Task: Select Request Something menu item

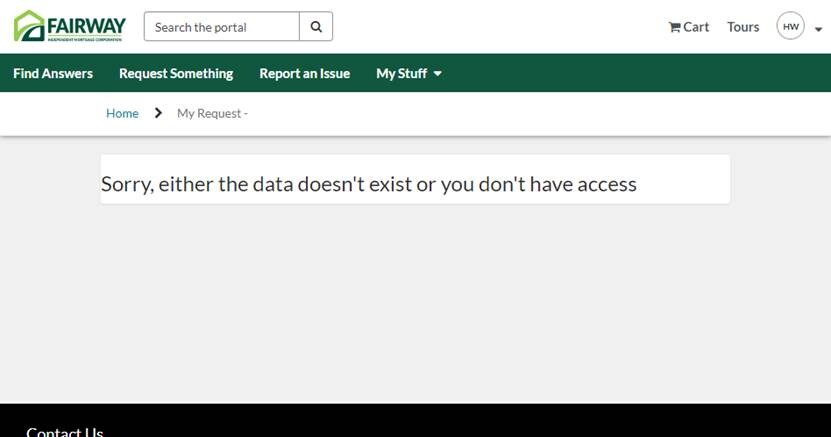Action: coord(176,73)
